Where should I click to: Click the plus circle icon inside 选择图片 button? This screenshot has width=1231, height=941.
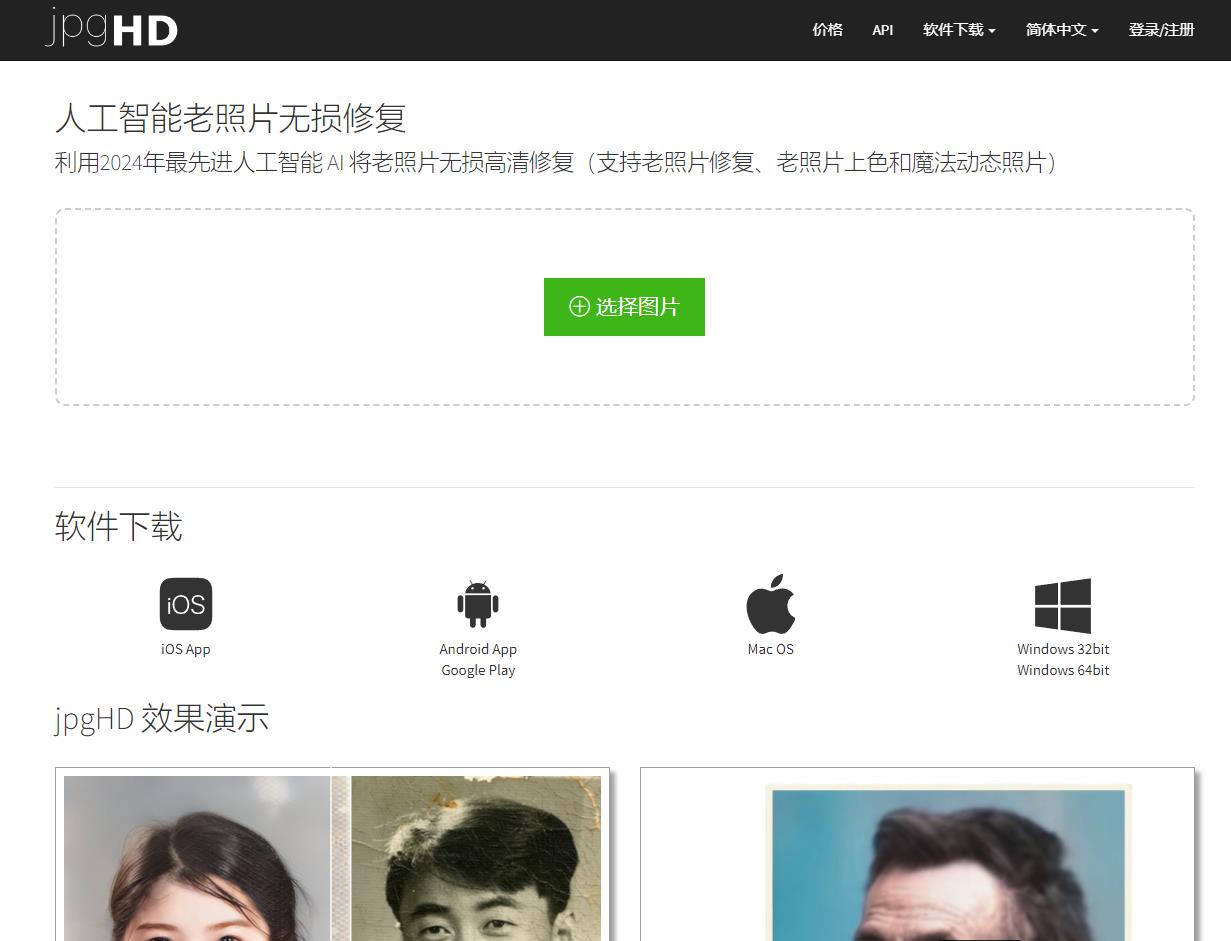(579, 307)
